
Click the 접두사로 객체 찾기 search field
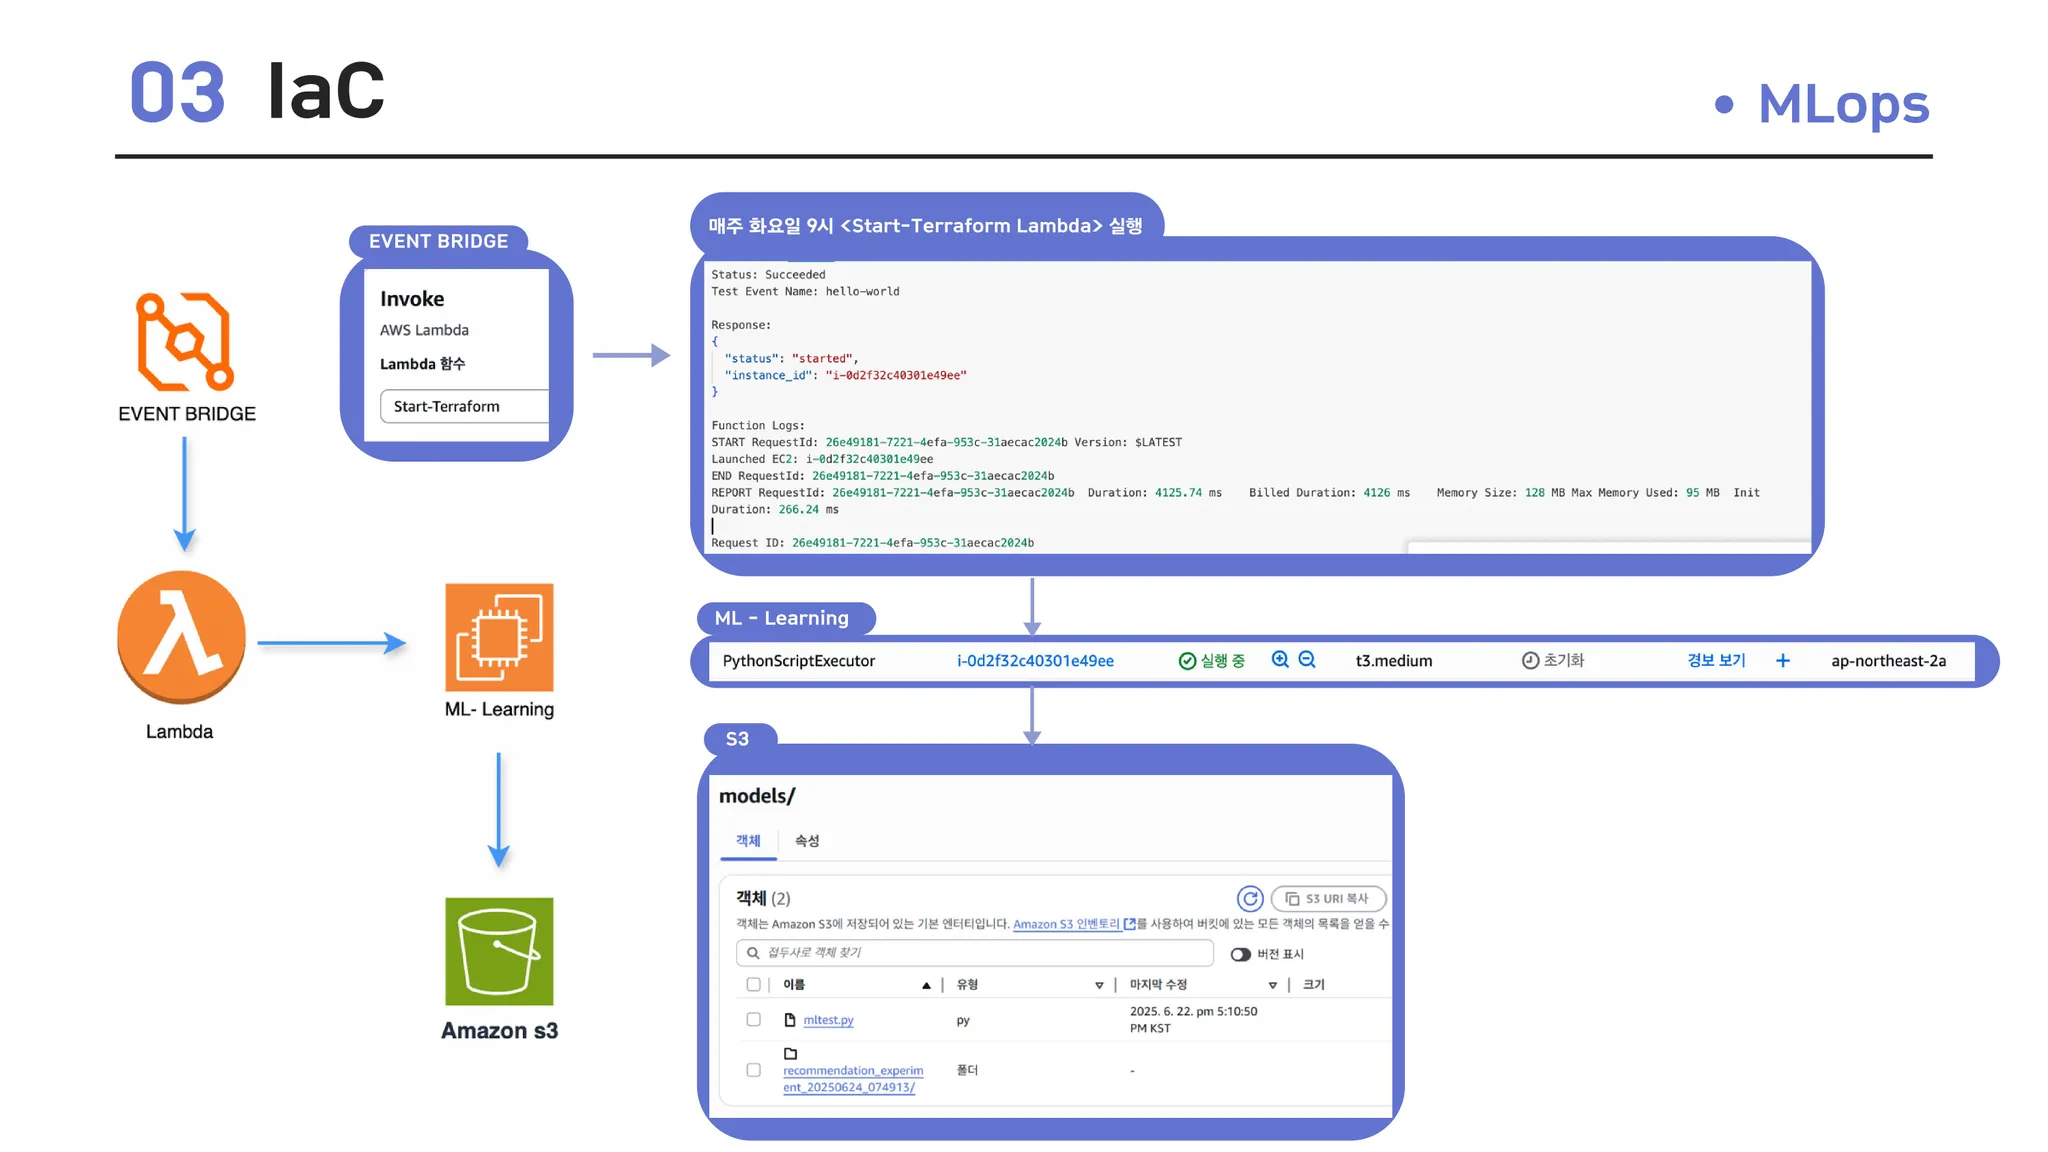pyautogui.click(x=975, y=953)
